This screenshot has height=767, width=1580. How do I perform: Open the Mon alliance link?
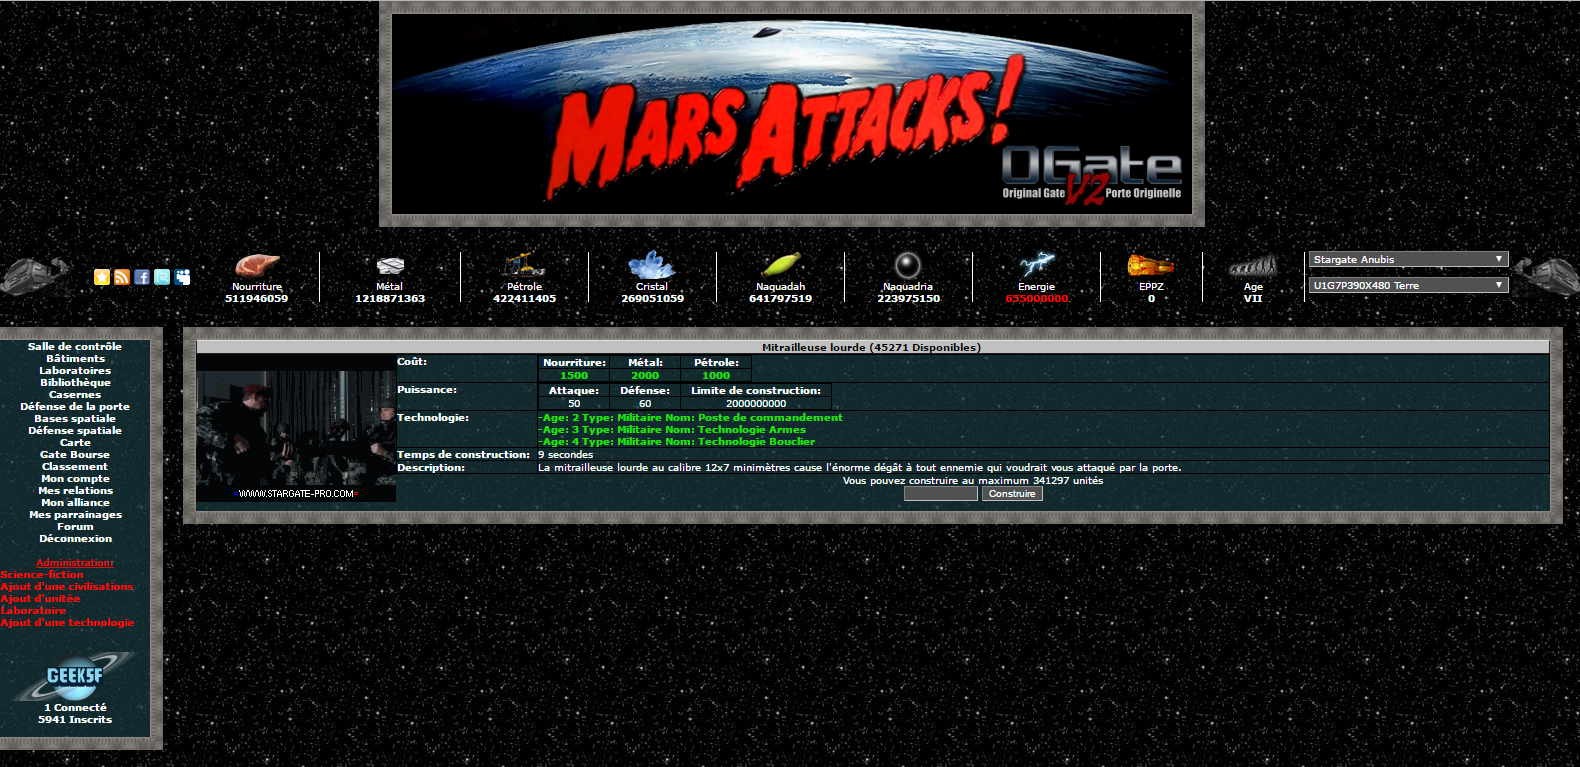[75, 503]
